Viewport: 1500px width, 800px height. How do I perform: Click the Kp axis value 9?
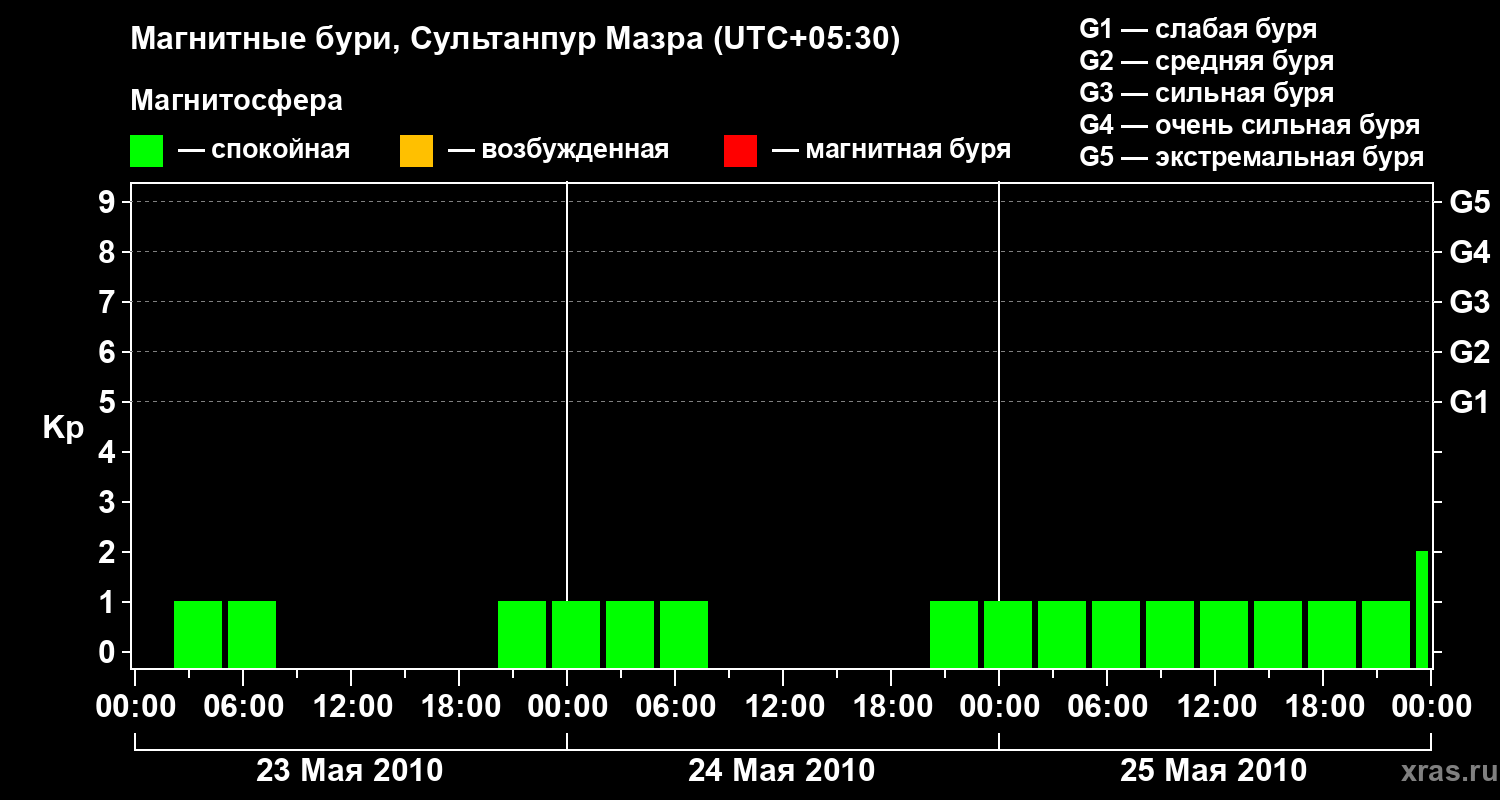tap(109, 202)
